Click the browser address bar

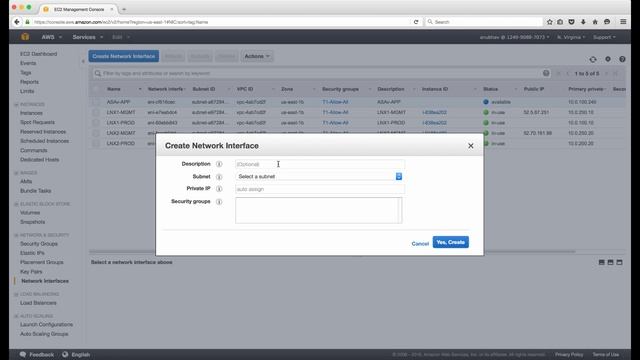tap(220, 22)
